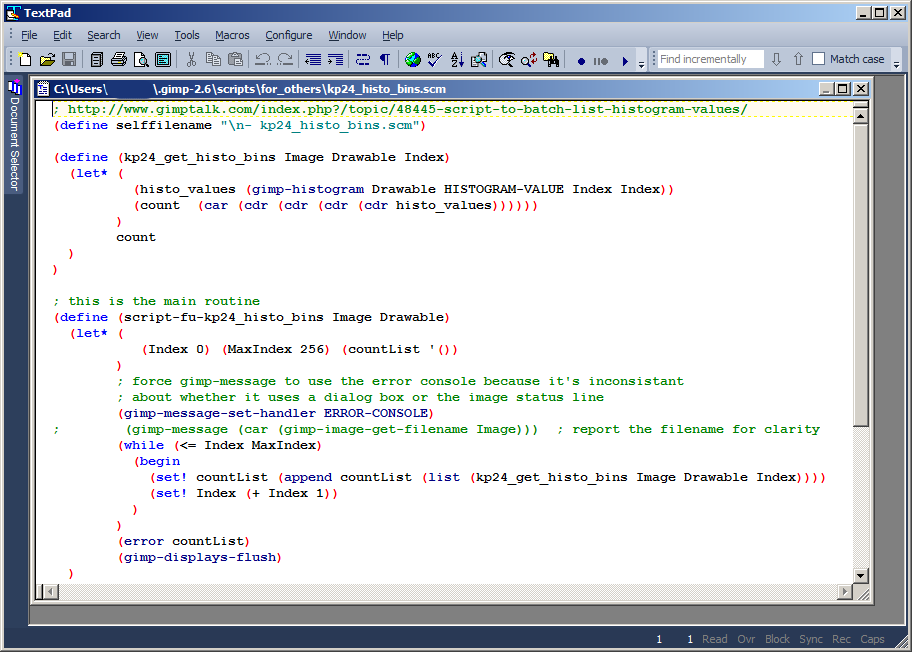Close the kp24_histo_bins.scm document window
The image size is (912, 652).
[x=861, y=88]
